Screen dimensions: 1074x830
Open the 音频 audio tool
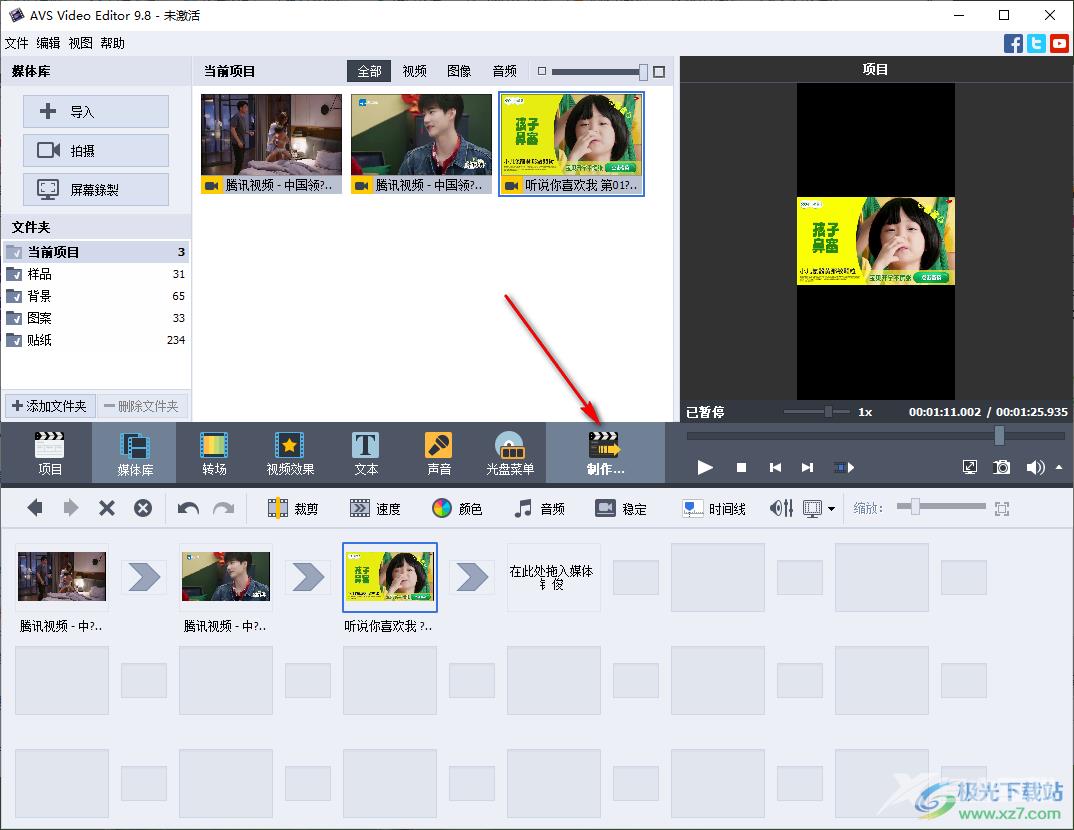[x=540, y=508]
